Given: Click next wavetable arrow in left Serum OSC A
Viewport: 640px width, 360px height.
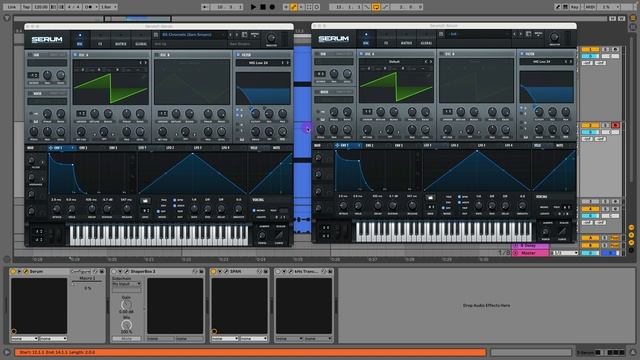Looking at the screenshot, I should pyautogui.click(x=145, y=63).
